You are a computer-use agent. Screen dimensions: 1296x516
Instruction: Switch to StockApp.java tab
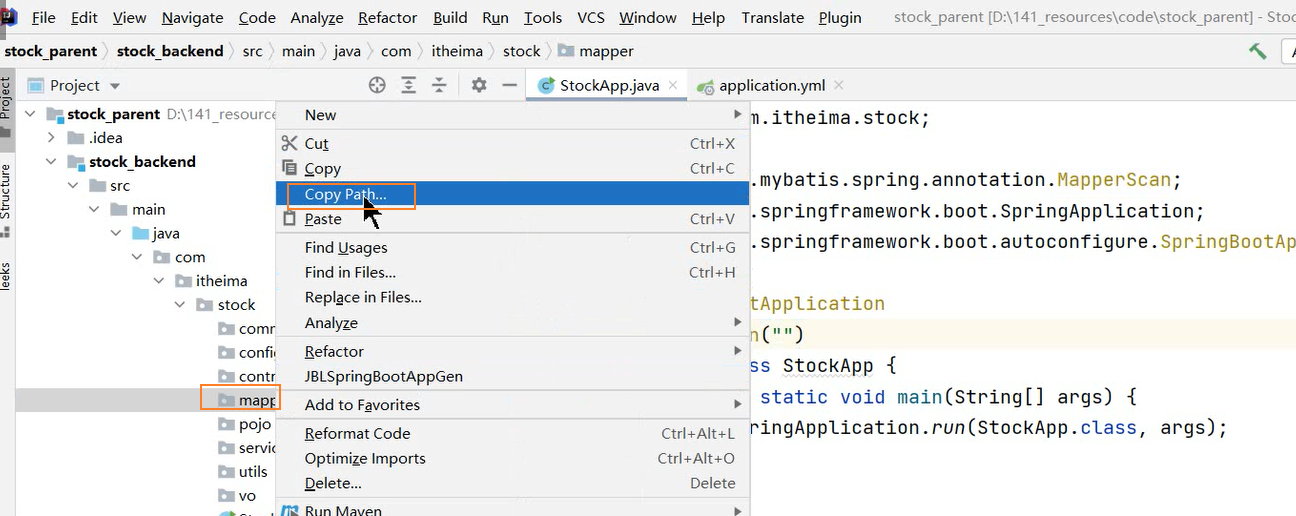tap(609, 85)
